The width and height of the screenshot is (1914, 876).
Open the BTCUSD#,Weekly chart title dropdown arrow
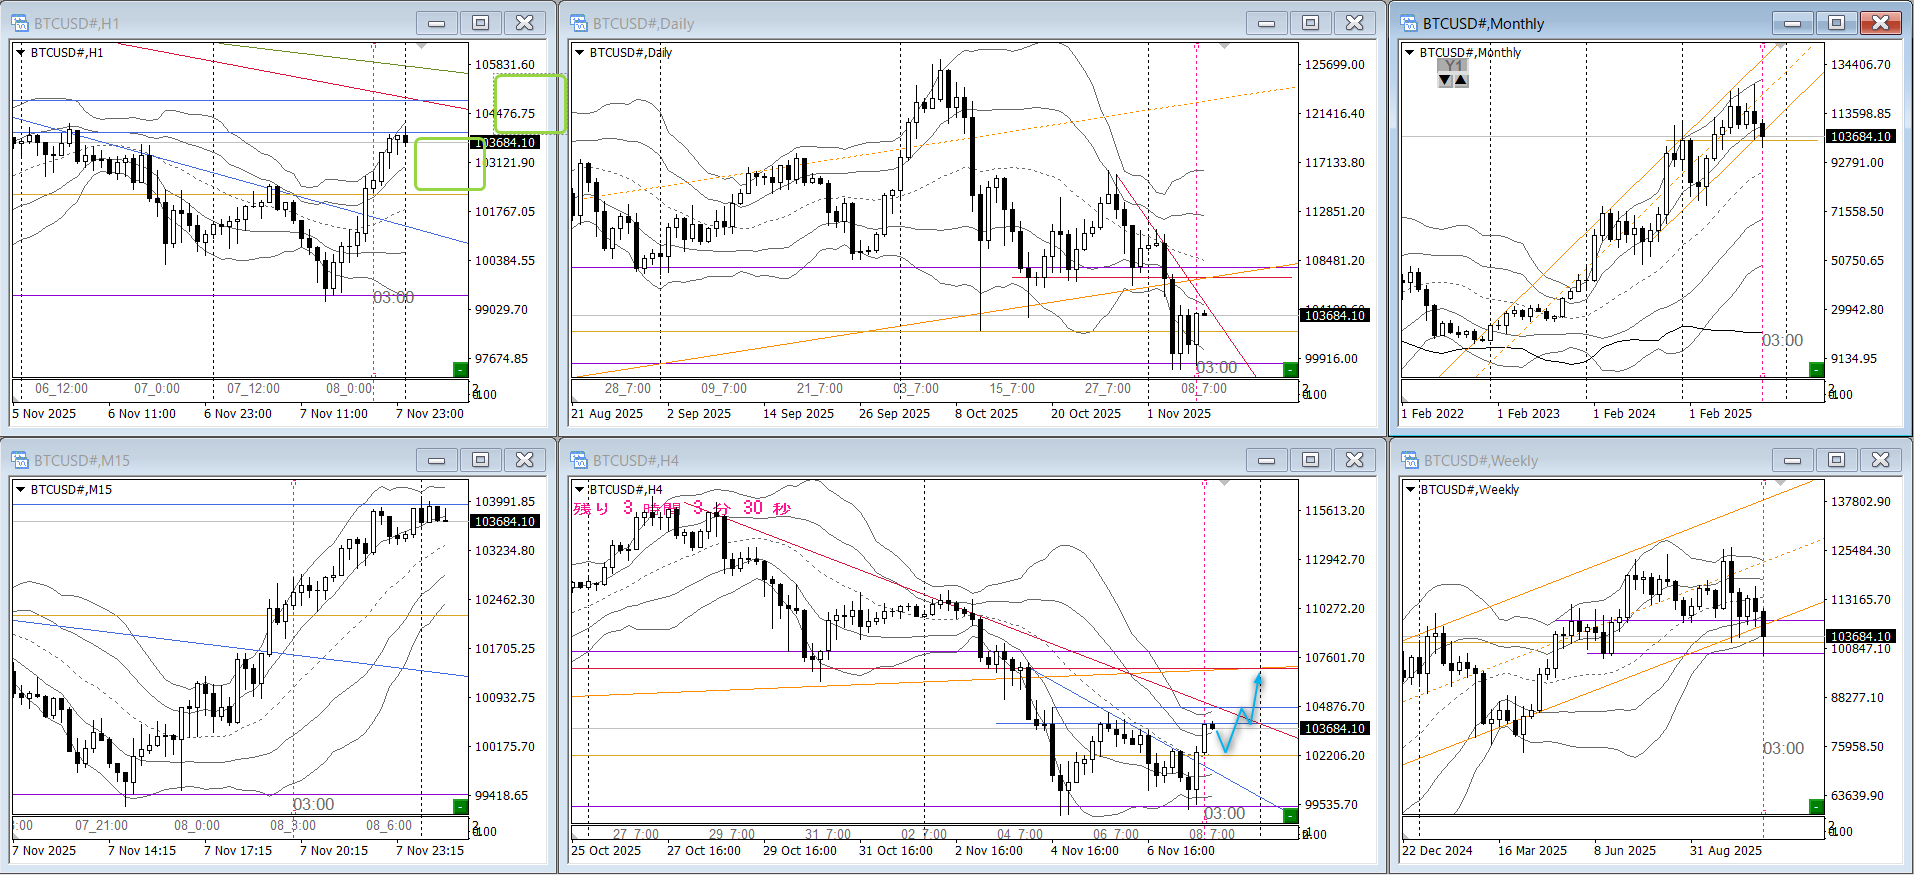pyautogui.click(x=1410, y=490)
